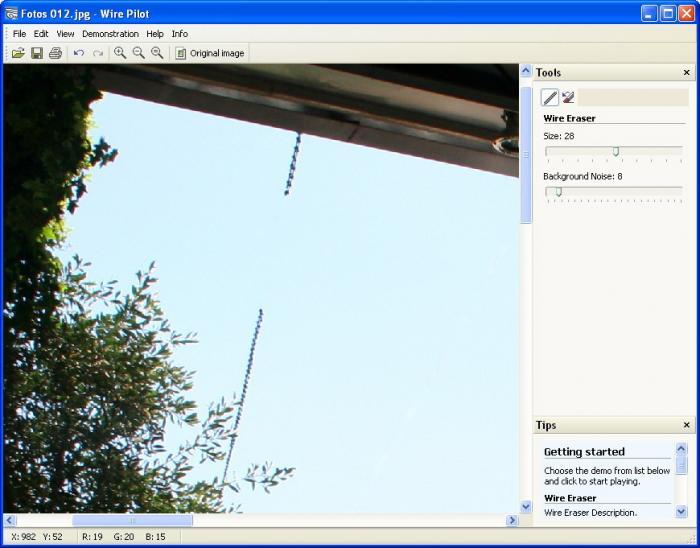Viewport: 700px width, 548px height.
Task: Select the Wire Eraser pencil tool
Action: (x=550, y=97)
